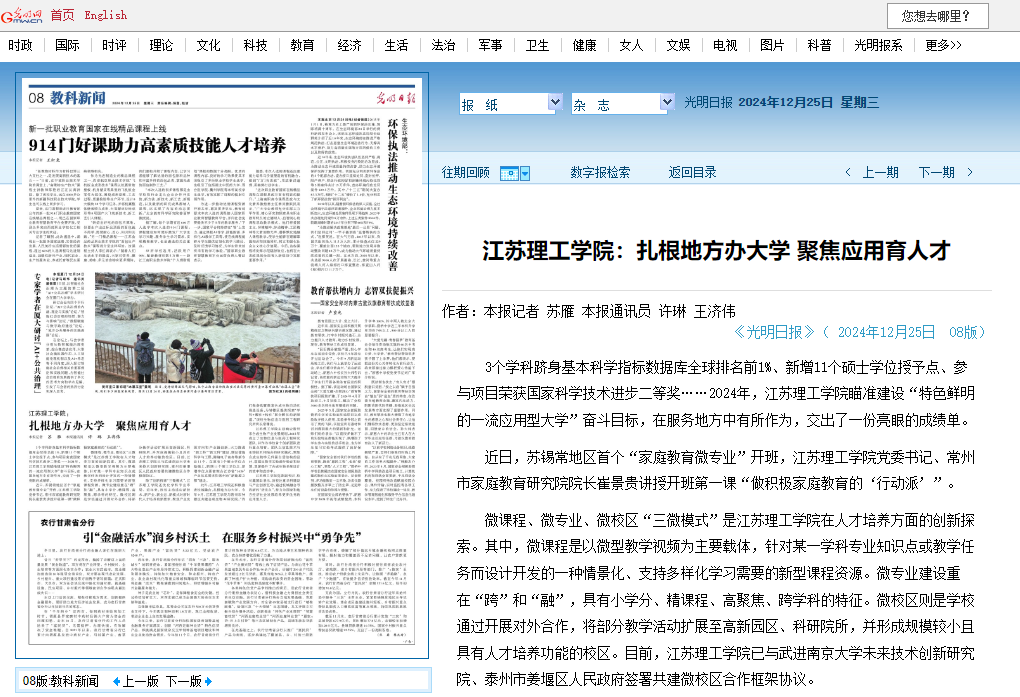The image size is (1020, 697).
Task: Click the next issue right chevron
Action: tap(970, 172)
